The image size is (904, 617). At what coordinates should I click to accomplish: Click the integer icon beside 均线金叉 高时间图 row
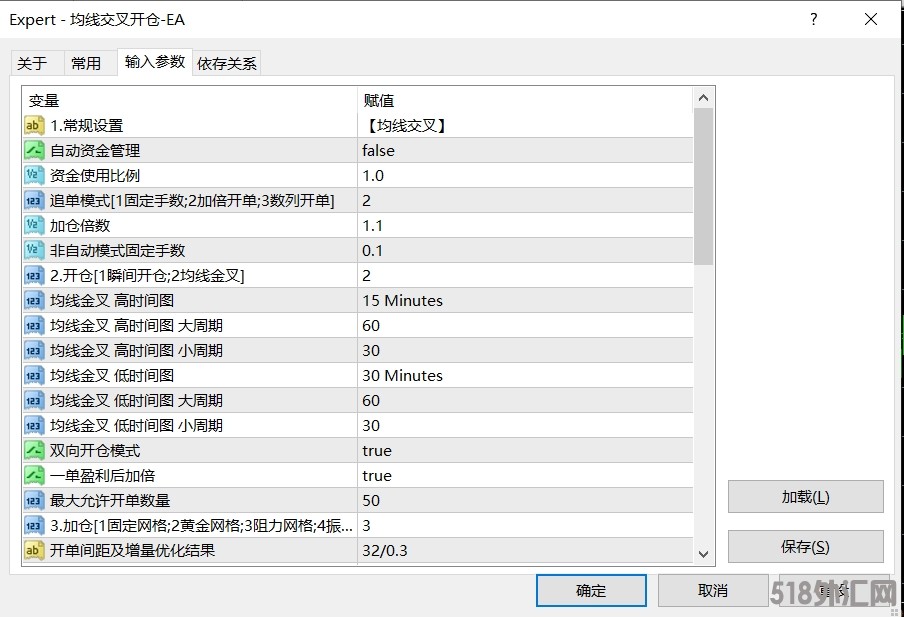pyautogui.click(x=34, y=300)
